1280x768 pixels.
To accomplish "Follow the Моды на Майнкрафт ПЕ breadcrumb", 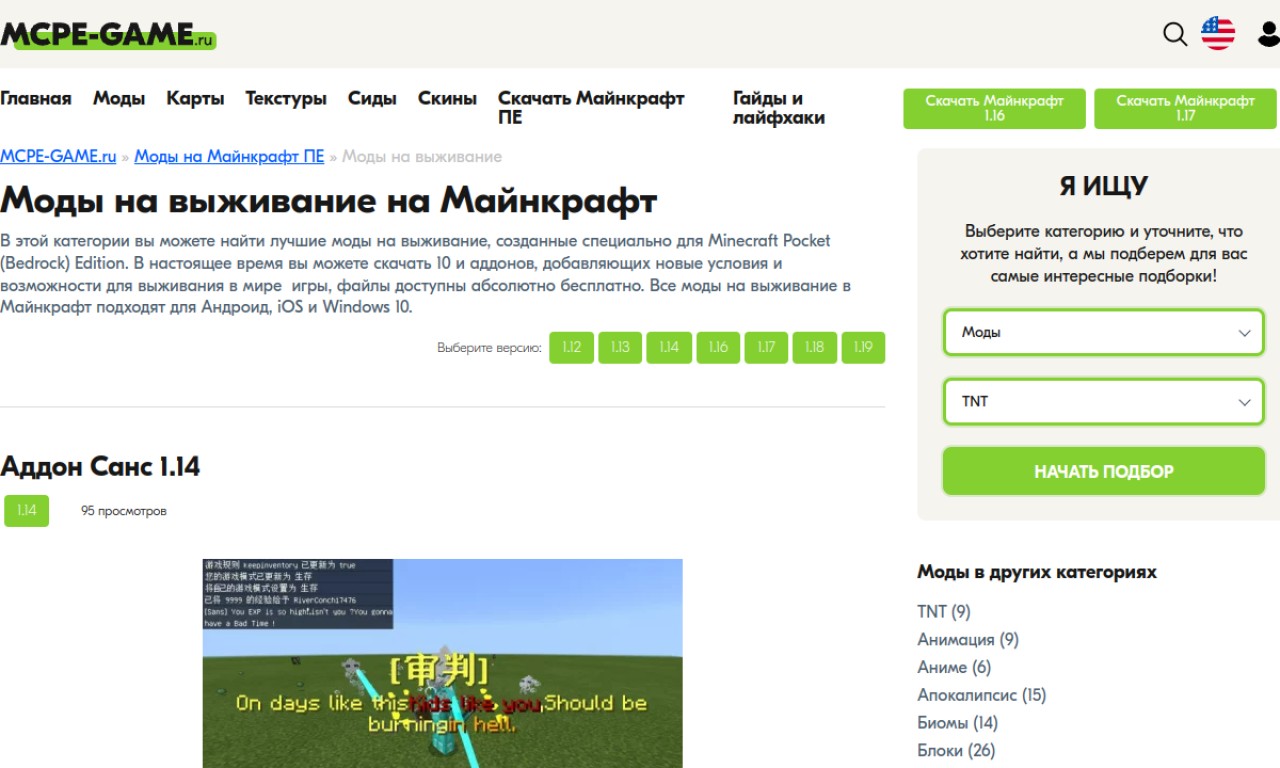I will click(x=229, y=157).
